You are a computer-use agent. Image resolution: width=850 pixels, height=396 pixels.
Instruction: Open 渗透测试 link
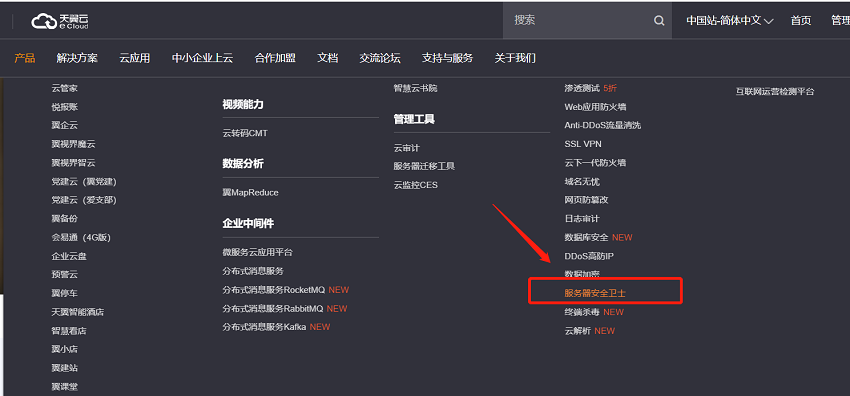click(x=582, y=88)
